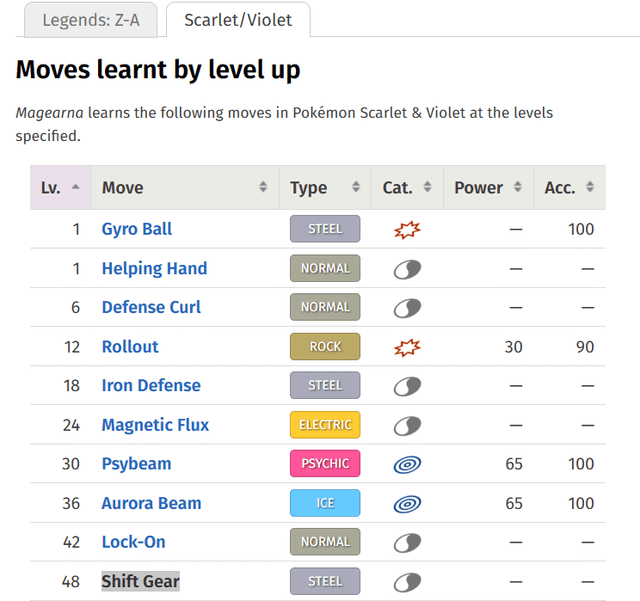This screenshot has width=640, height=601.
Task: Open the Defense Curl move link
Action: pos(151,308)
